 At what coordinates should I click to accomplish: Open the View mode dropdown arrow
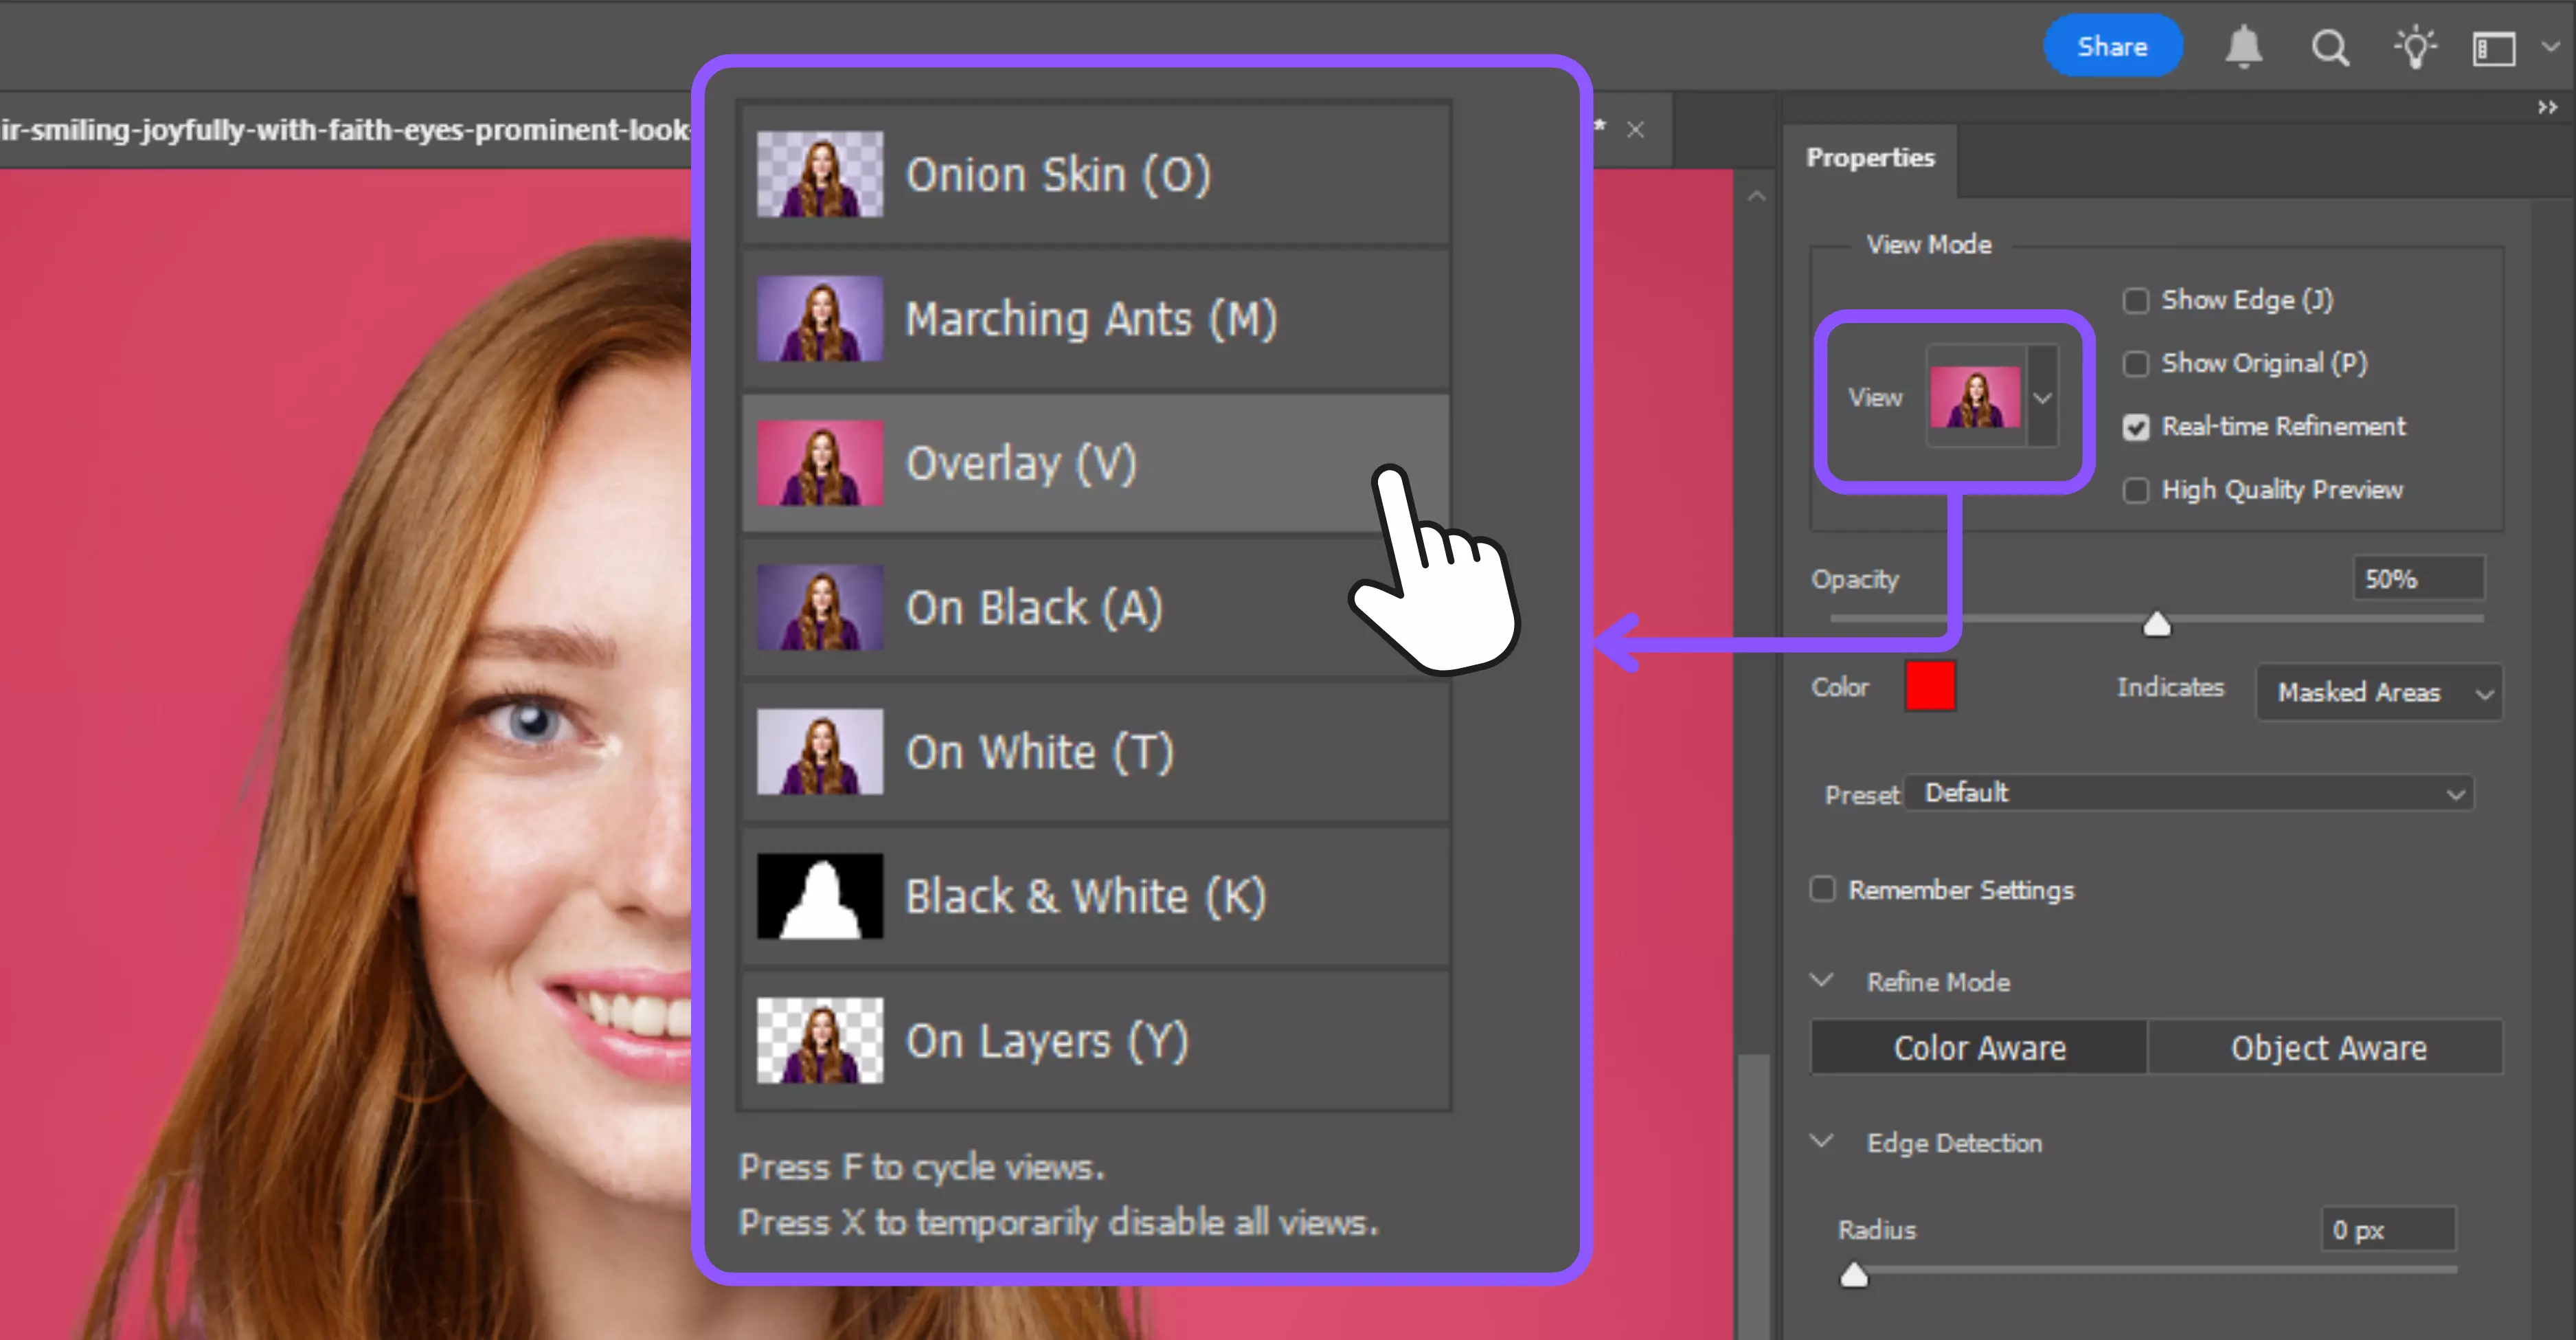click(2042, 398)
